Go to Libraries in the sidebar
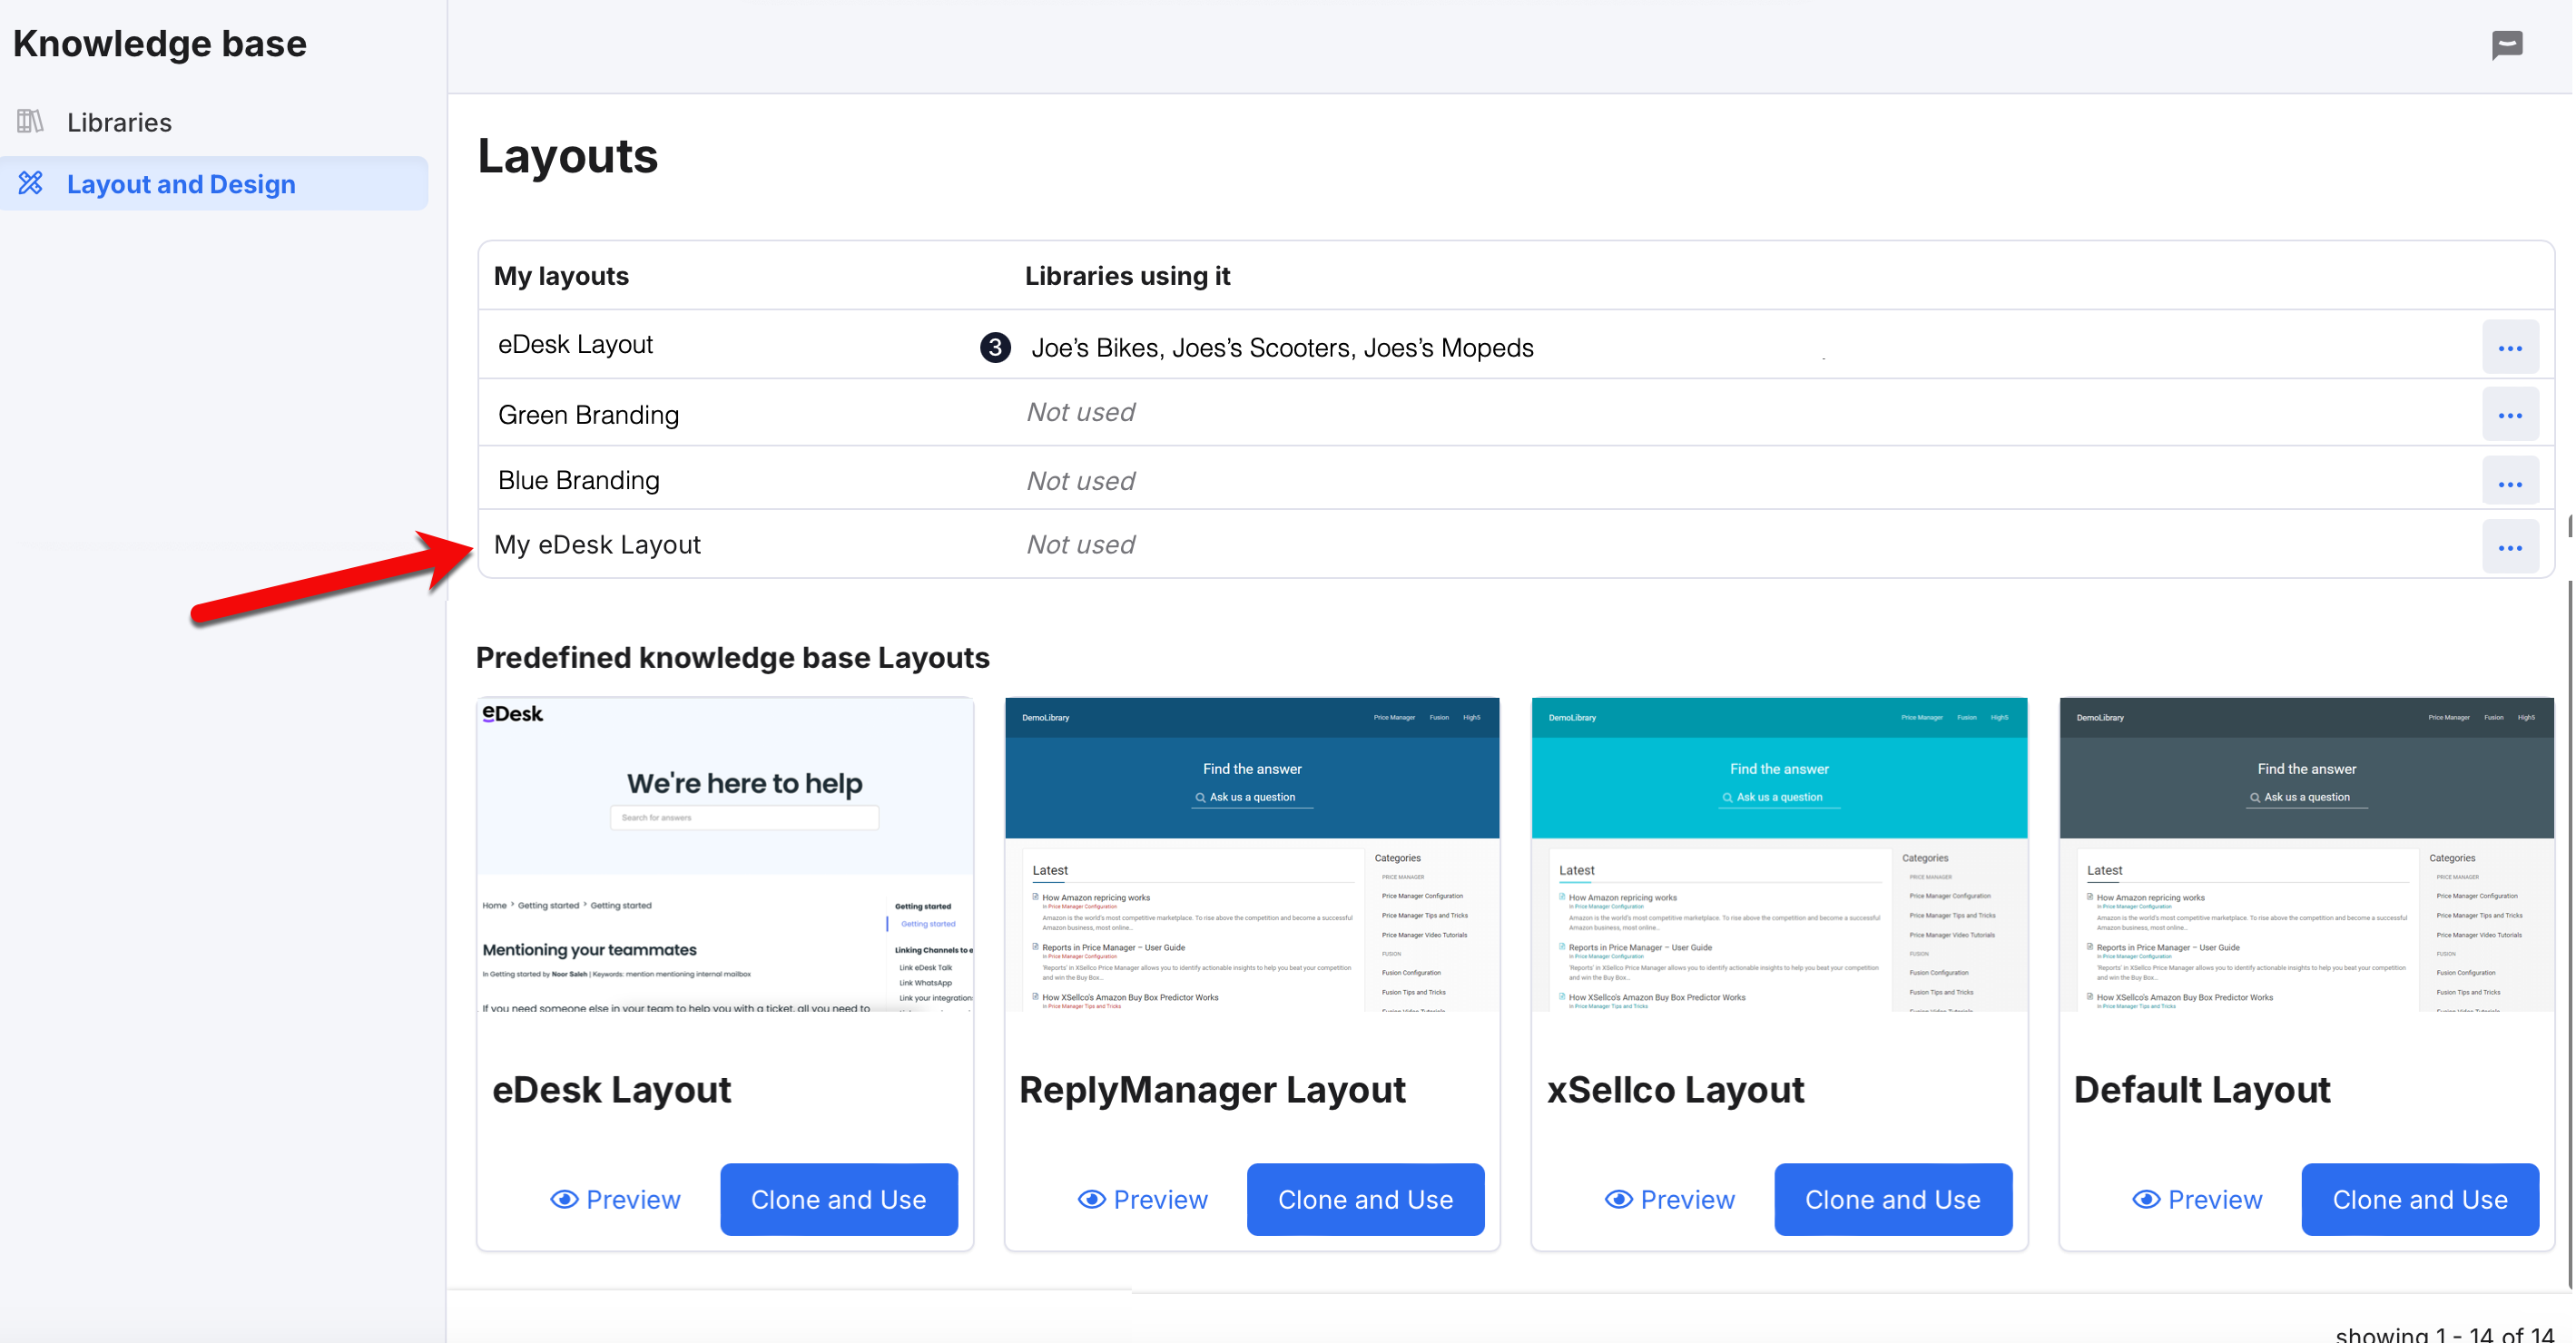Viewport: 2576px width, 1343px height. pos(119,122)
